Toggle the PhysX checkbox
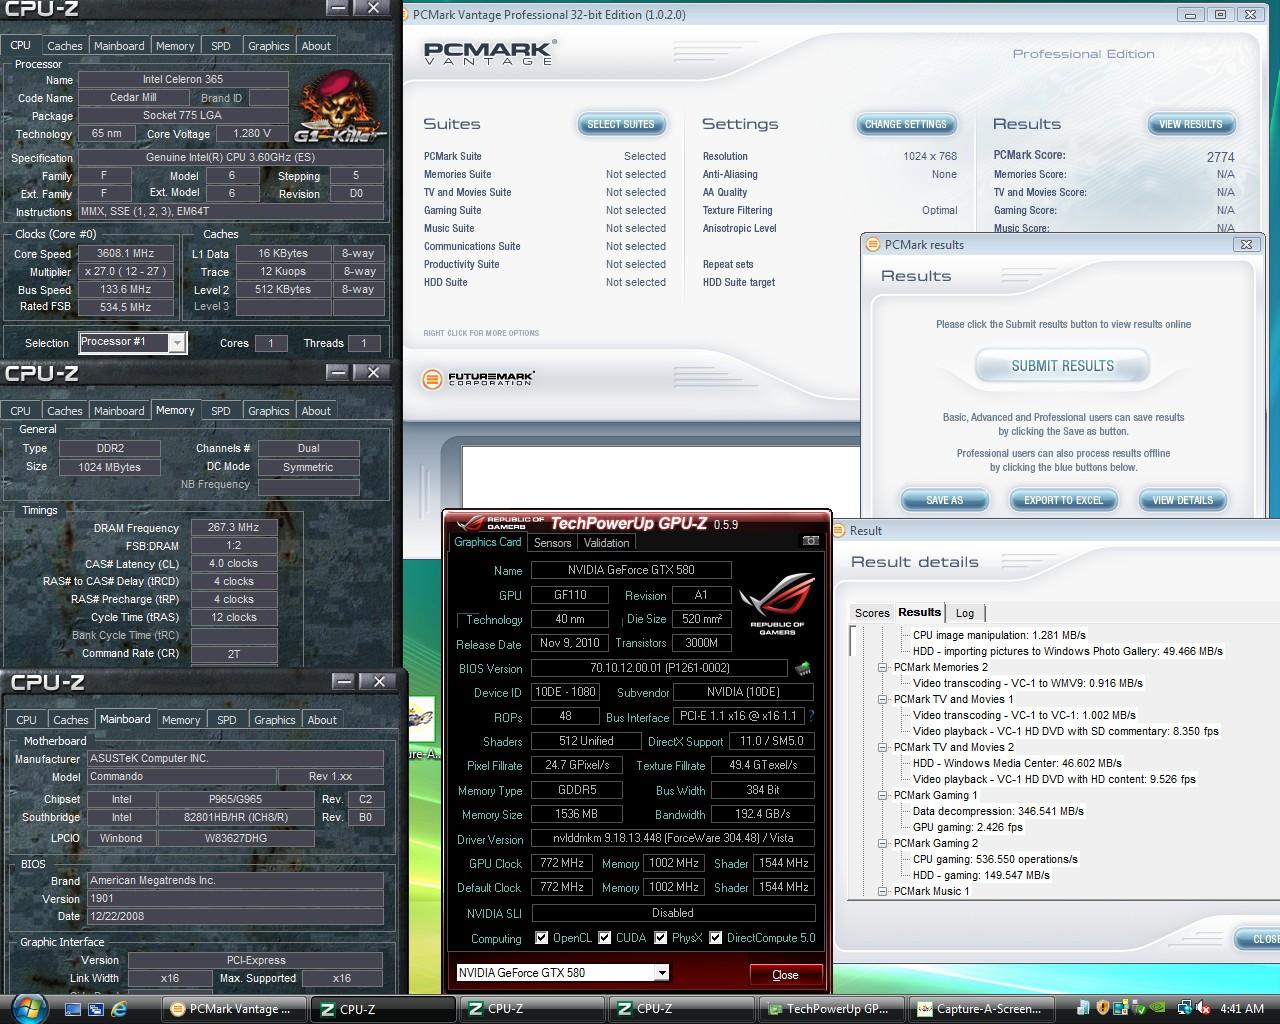This screenshot has width=1280, height=1024. tap(661, 938)
